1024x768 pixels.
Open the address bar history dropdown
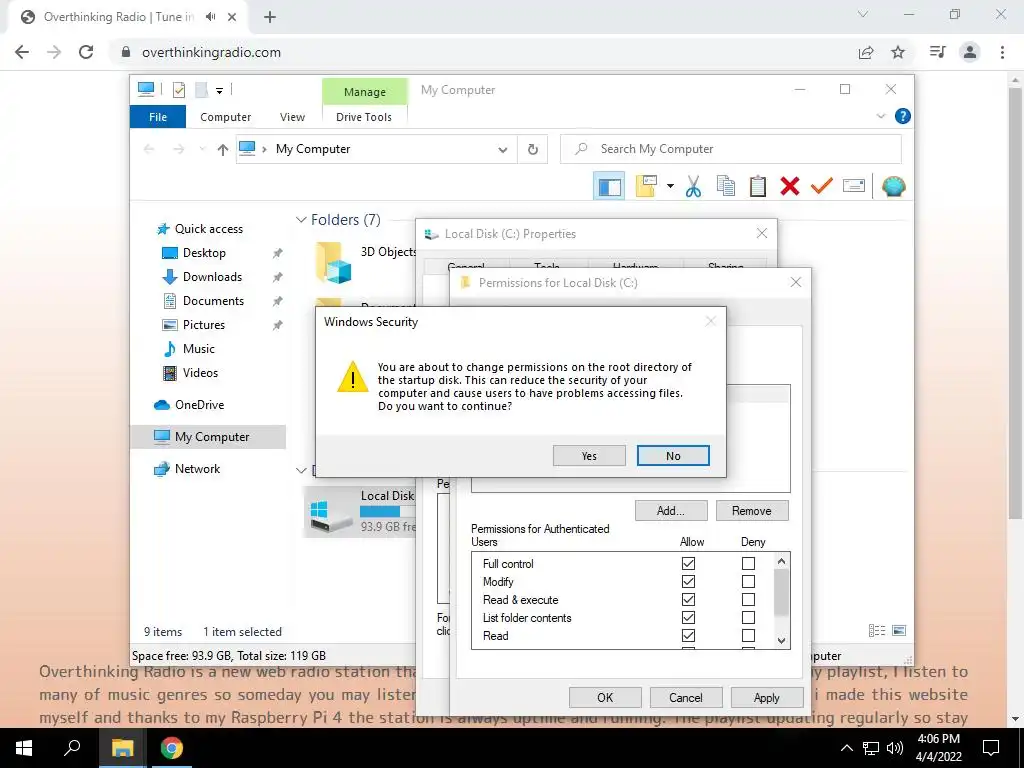(502, 150)
